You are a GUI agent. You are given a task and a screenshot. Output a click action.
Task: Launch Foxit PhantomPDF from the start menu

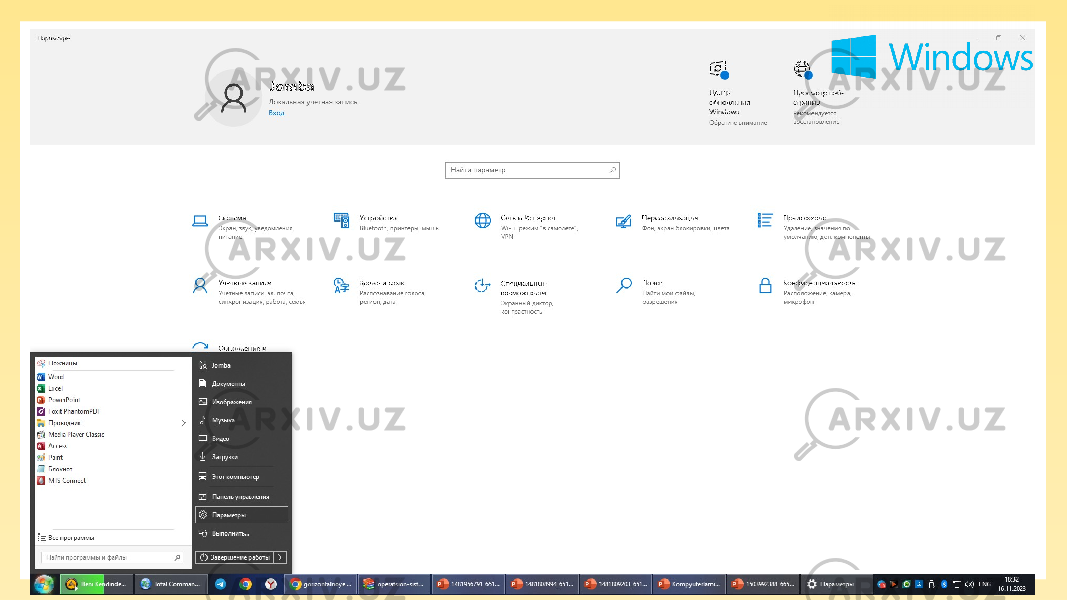(68, 412)
